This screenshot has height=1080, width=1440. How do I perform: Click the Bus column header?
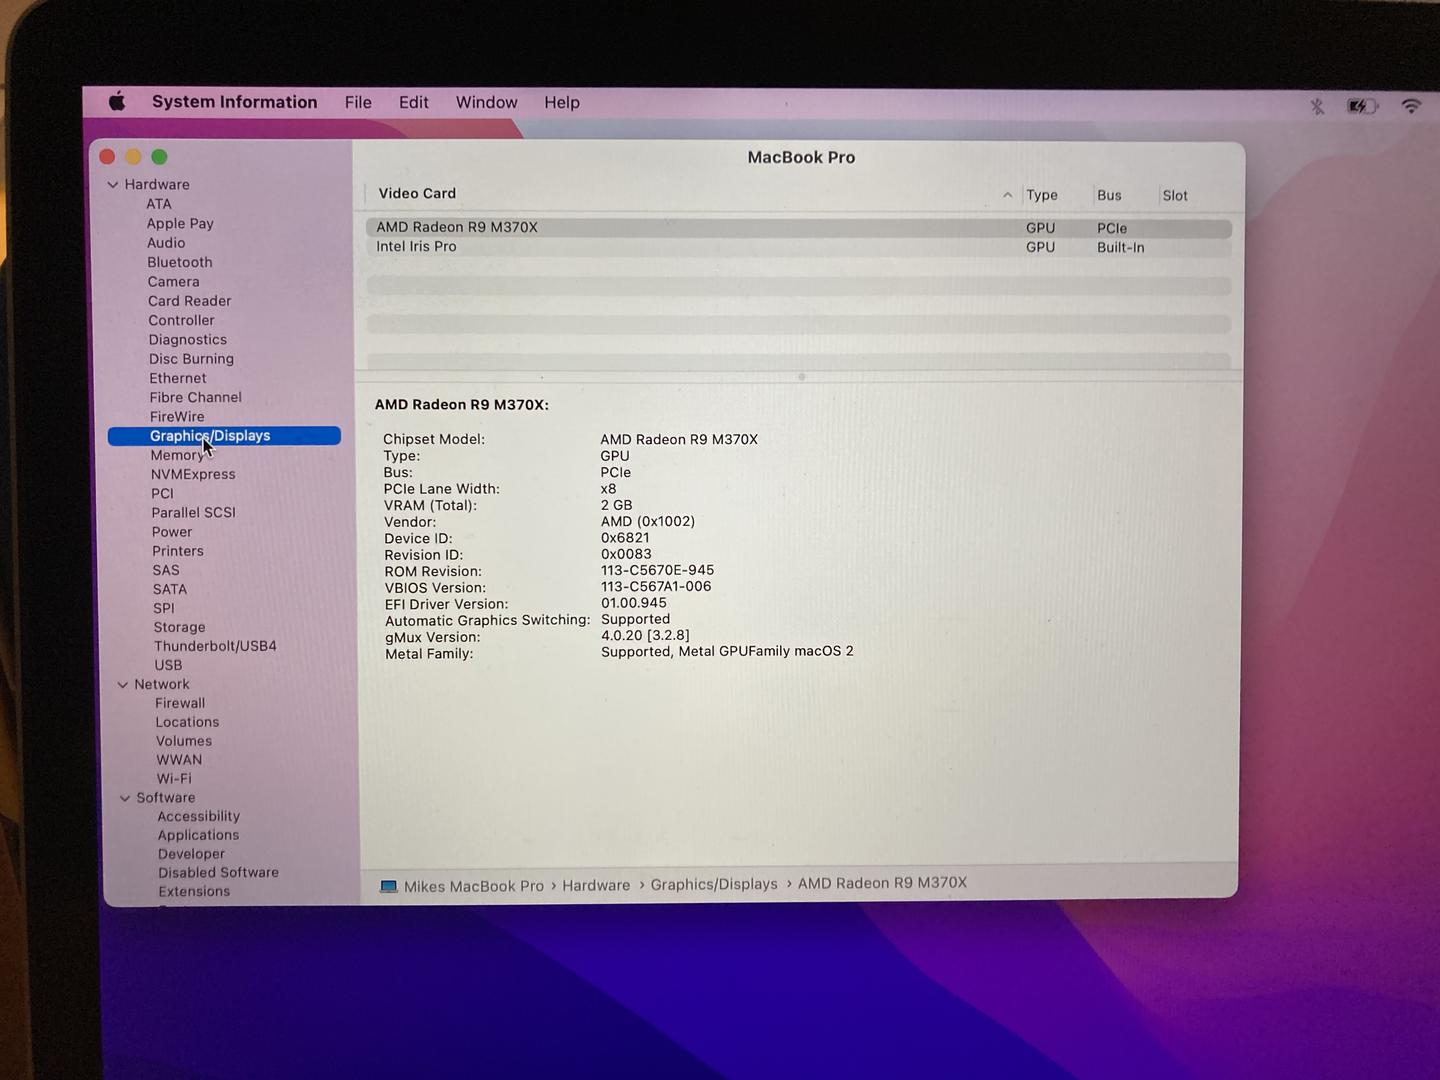click(x=1109, y=196)
